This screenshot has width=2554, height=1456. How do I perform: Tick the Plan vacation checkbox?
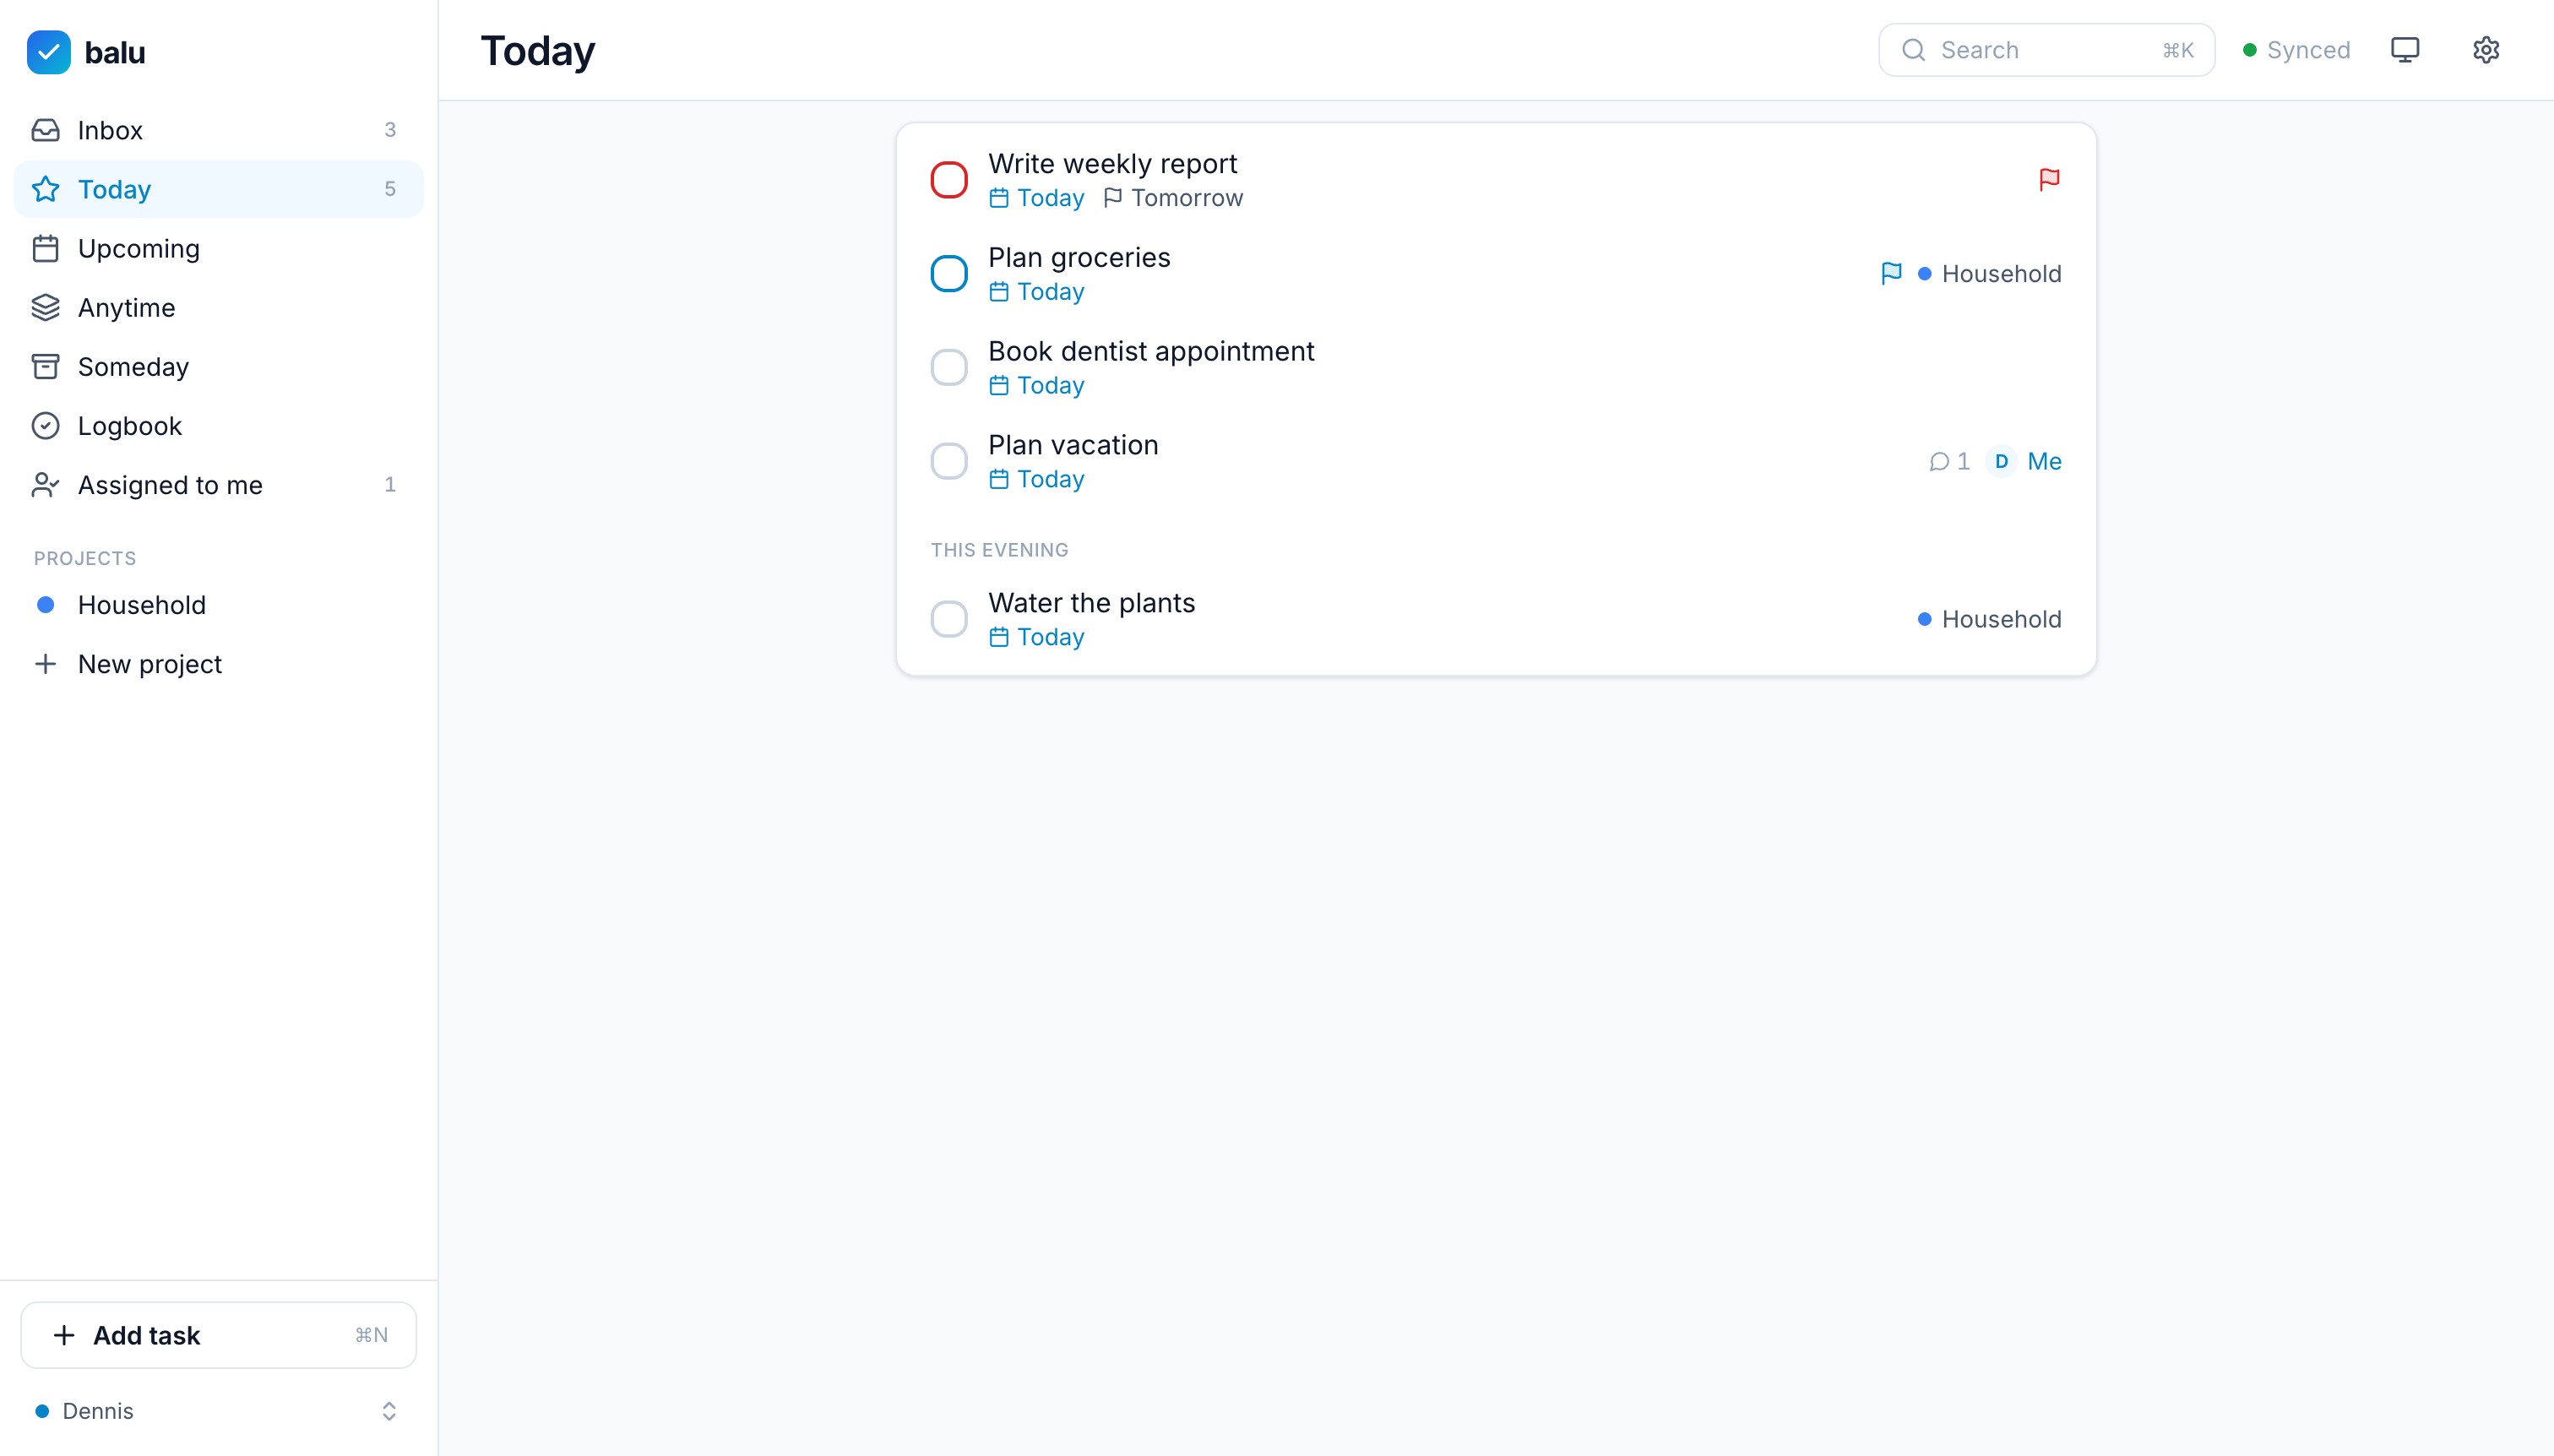(x=949, y=461)
